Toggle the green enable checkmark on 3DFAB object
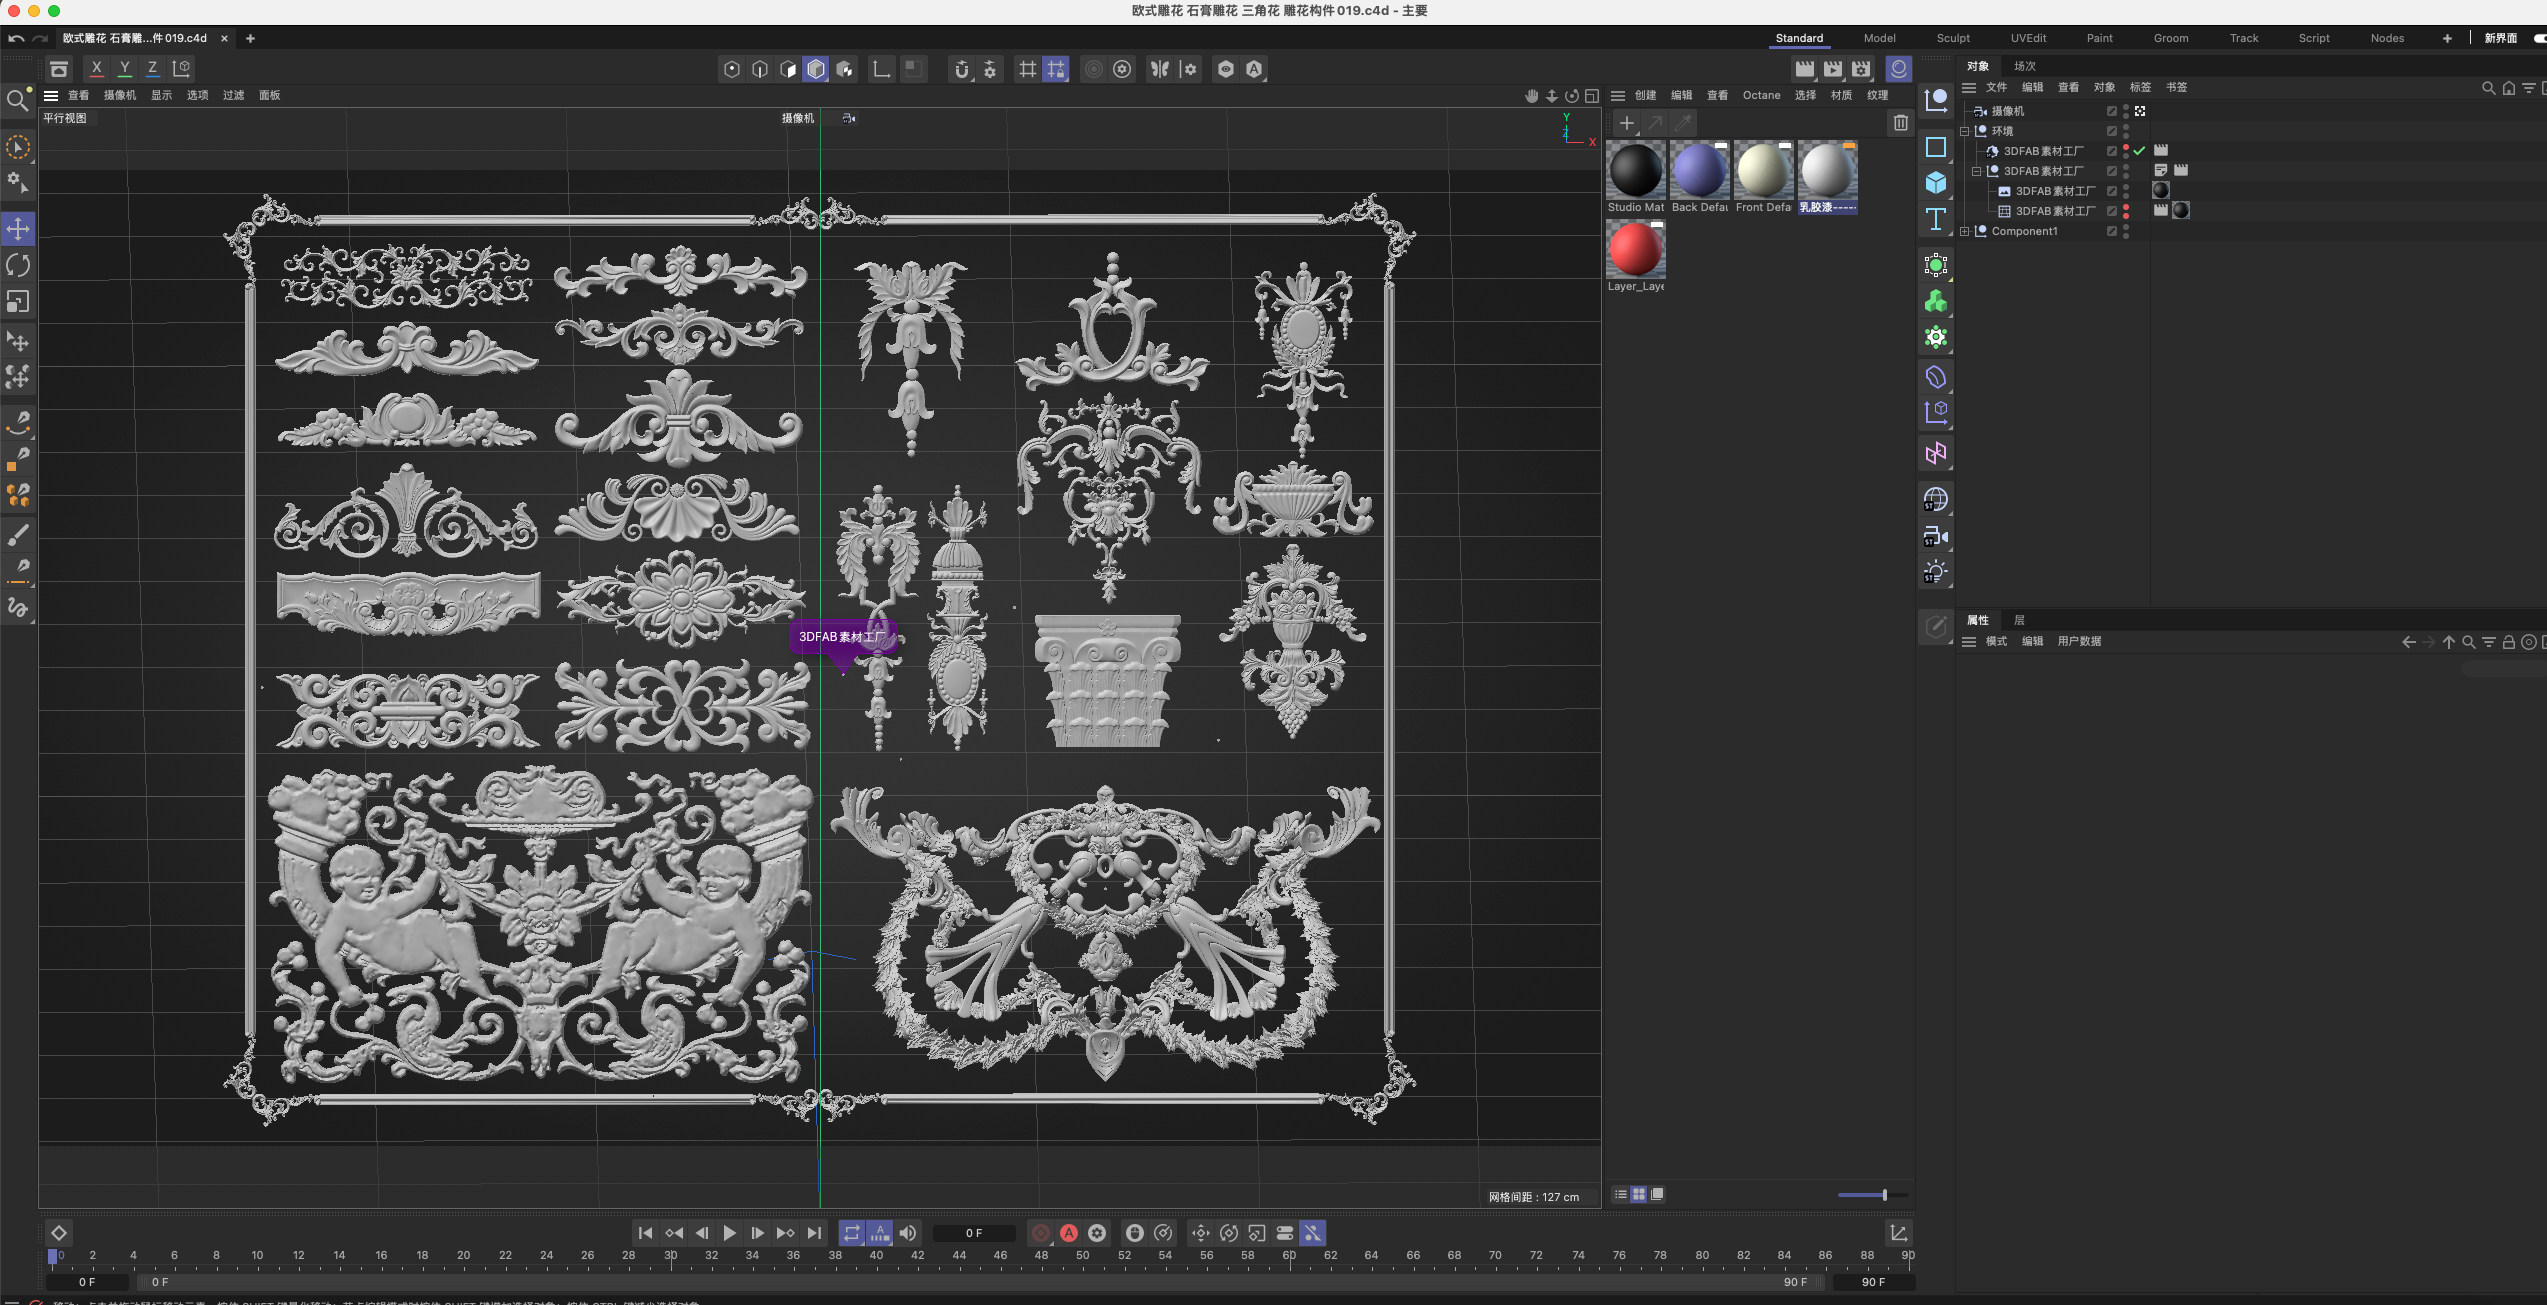Viewport: 2547px width, 1305px height. [2139, 151]
